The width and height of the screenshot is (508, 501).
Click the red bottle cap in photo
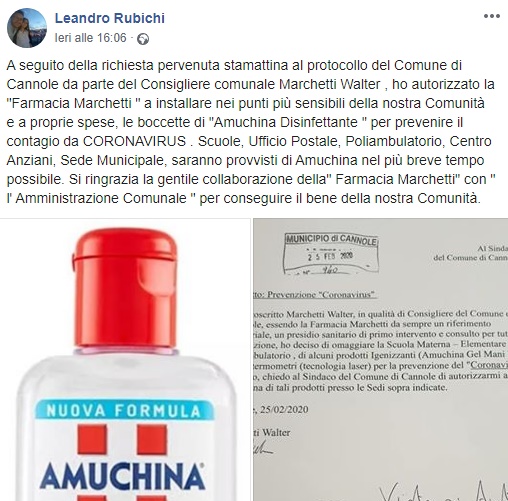pos(124,289)
